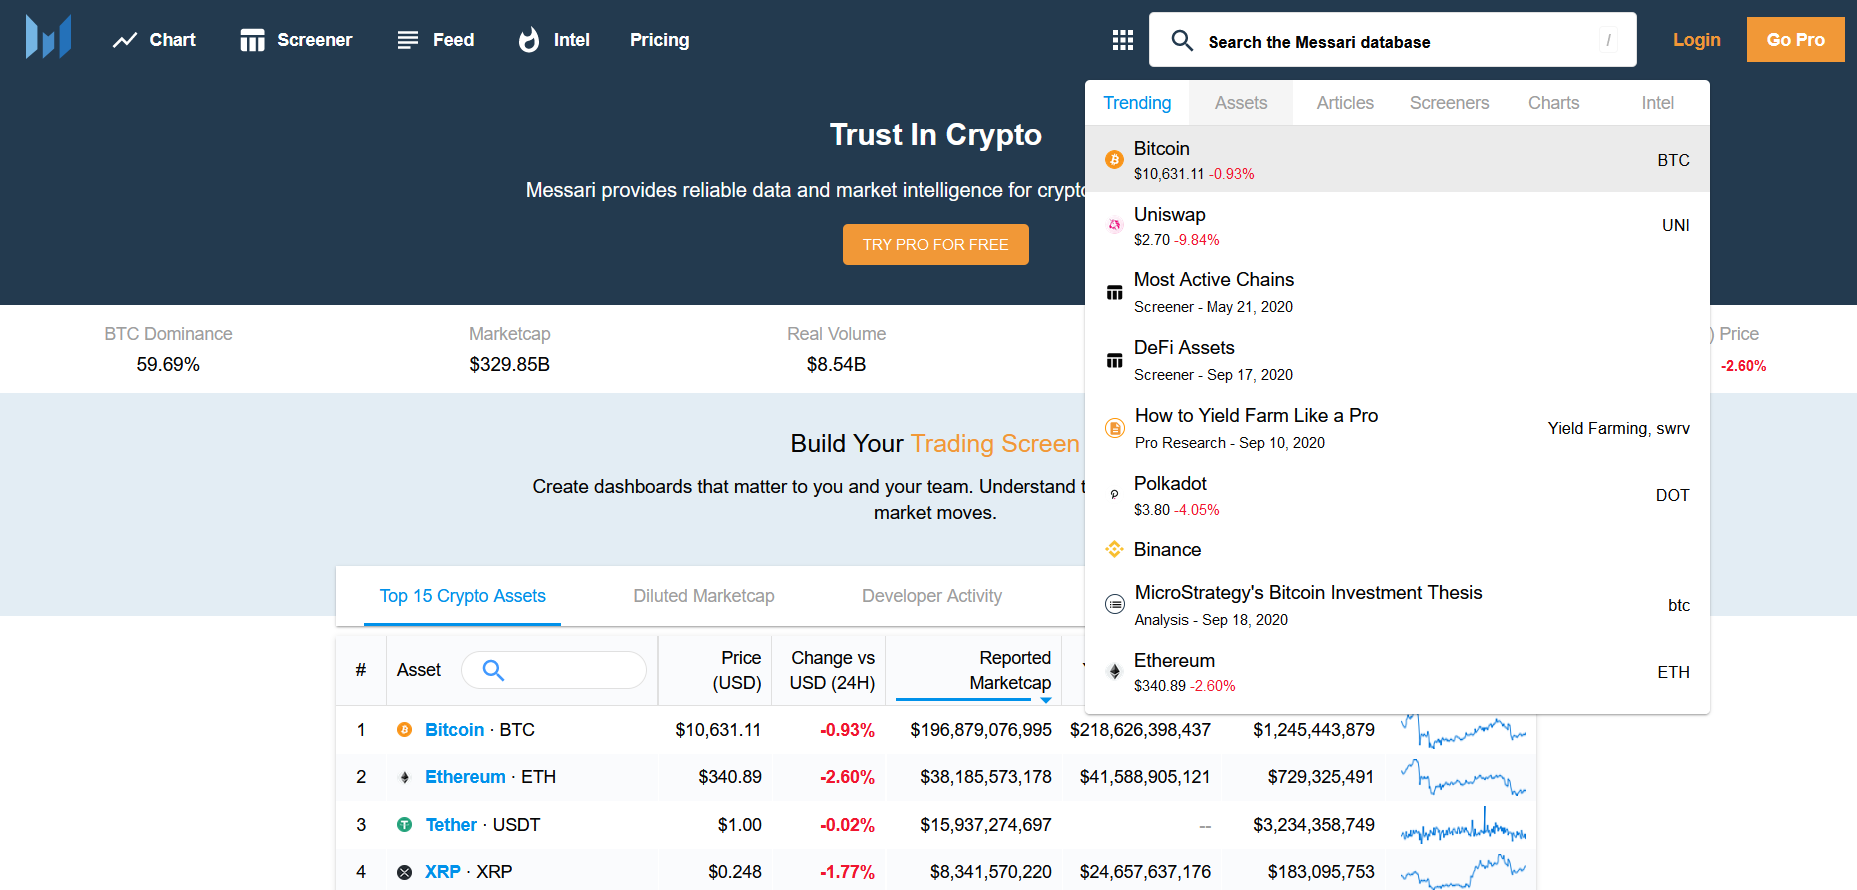Click the Polkadot icon in trending list
Screen dimensions: 1857x890
pyautogui.click(x=1114, y=495)
